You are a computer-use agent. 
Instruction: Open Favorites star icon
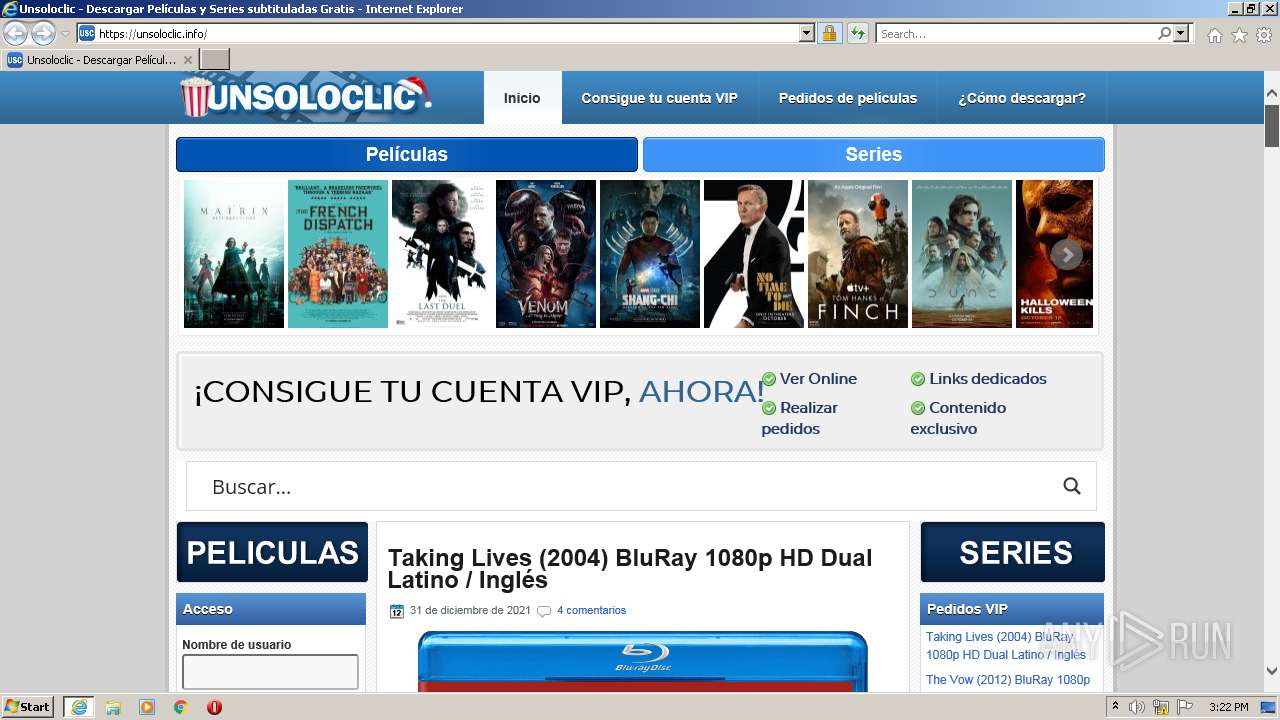[1239, 35]
